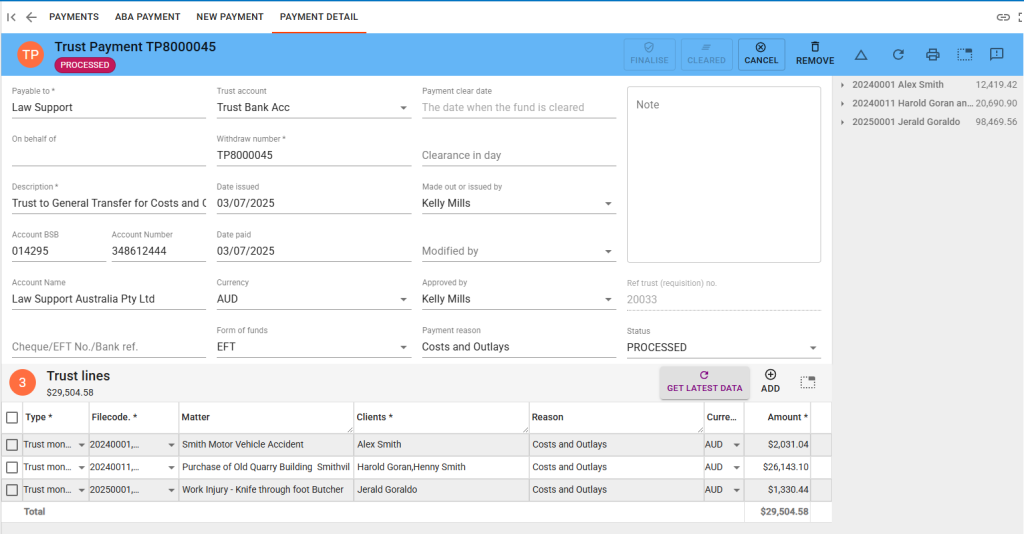The height and width of the screenshot is (534, 1024).
Task: Click the triangle warning icon
Action: click(x=861, y=55)
